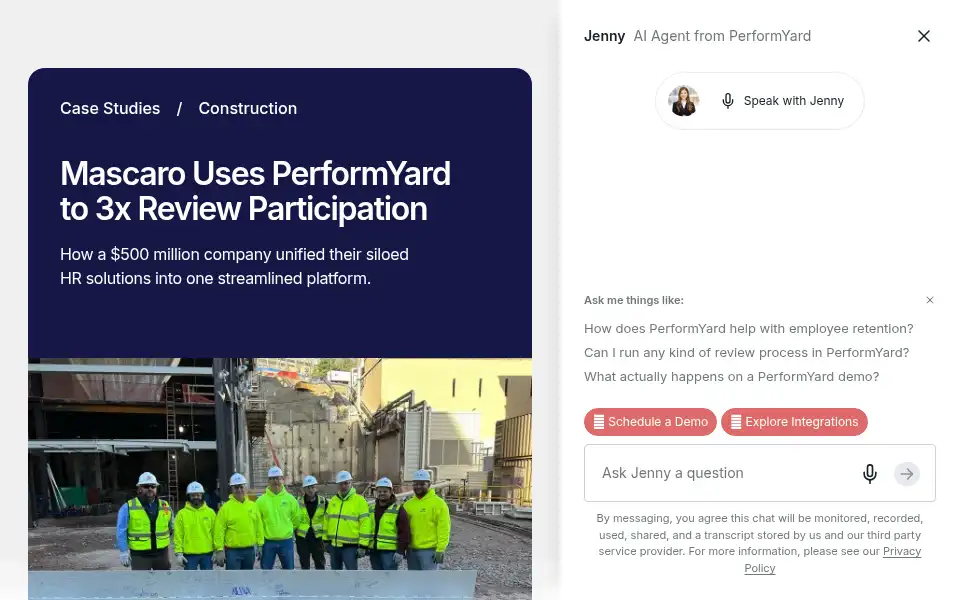Open the Construction breadcrumb category
Image resolution: width=960 pixels, height=600 pixels.
coord(247,108)
